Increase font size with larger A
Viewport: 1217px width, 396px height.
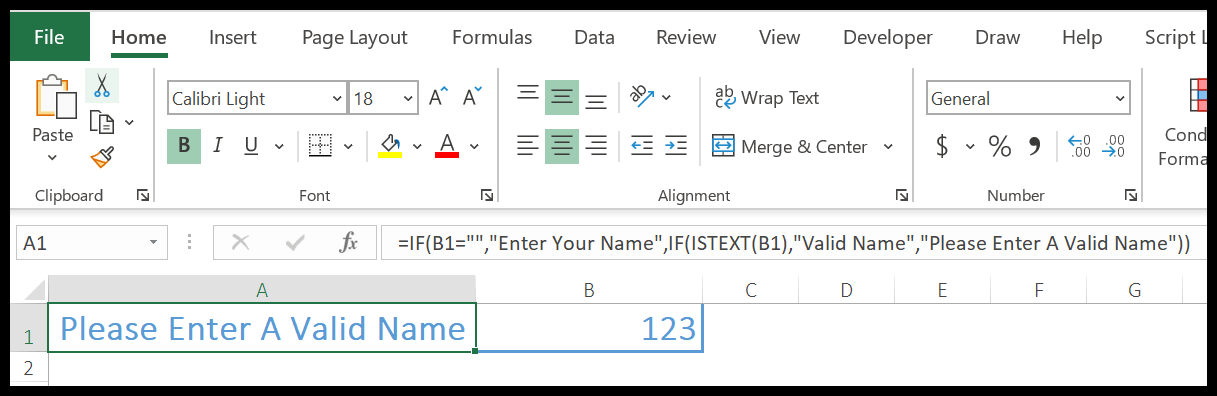coord(438,98)
